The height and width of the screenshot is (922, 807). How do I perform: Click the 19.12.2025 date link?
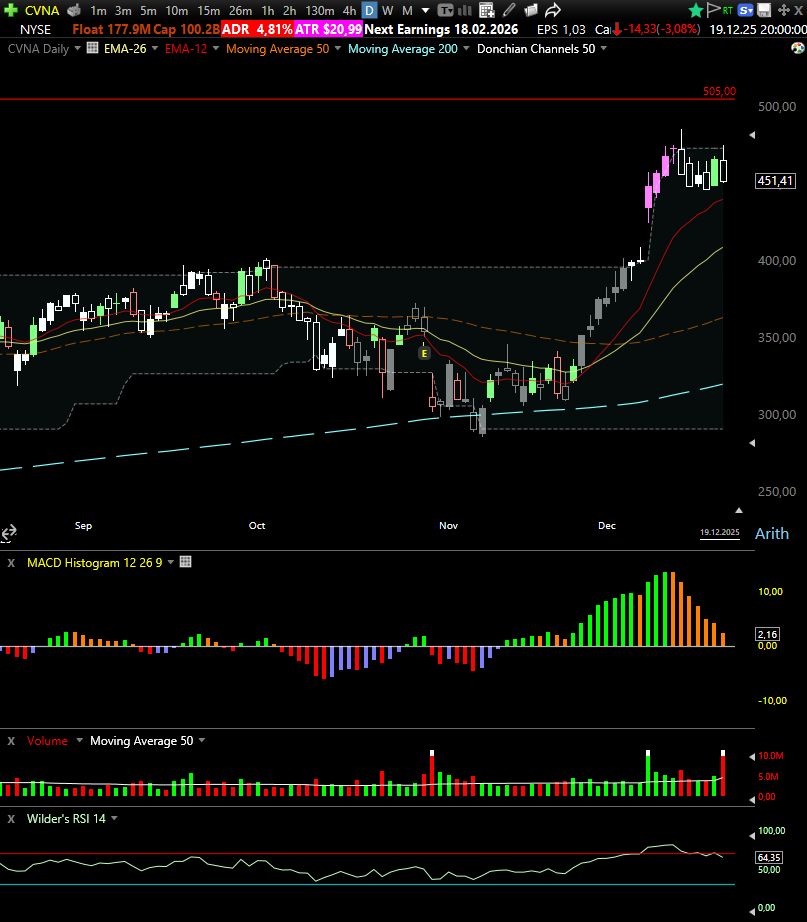tap(719, 532)
